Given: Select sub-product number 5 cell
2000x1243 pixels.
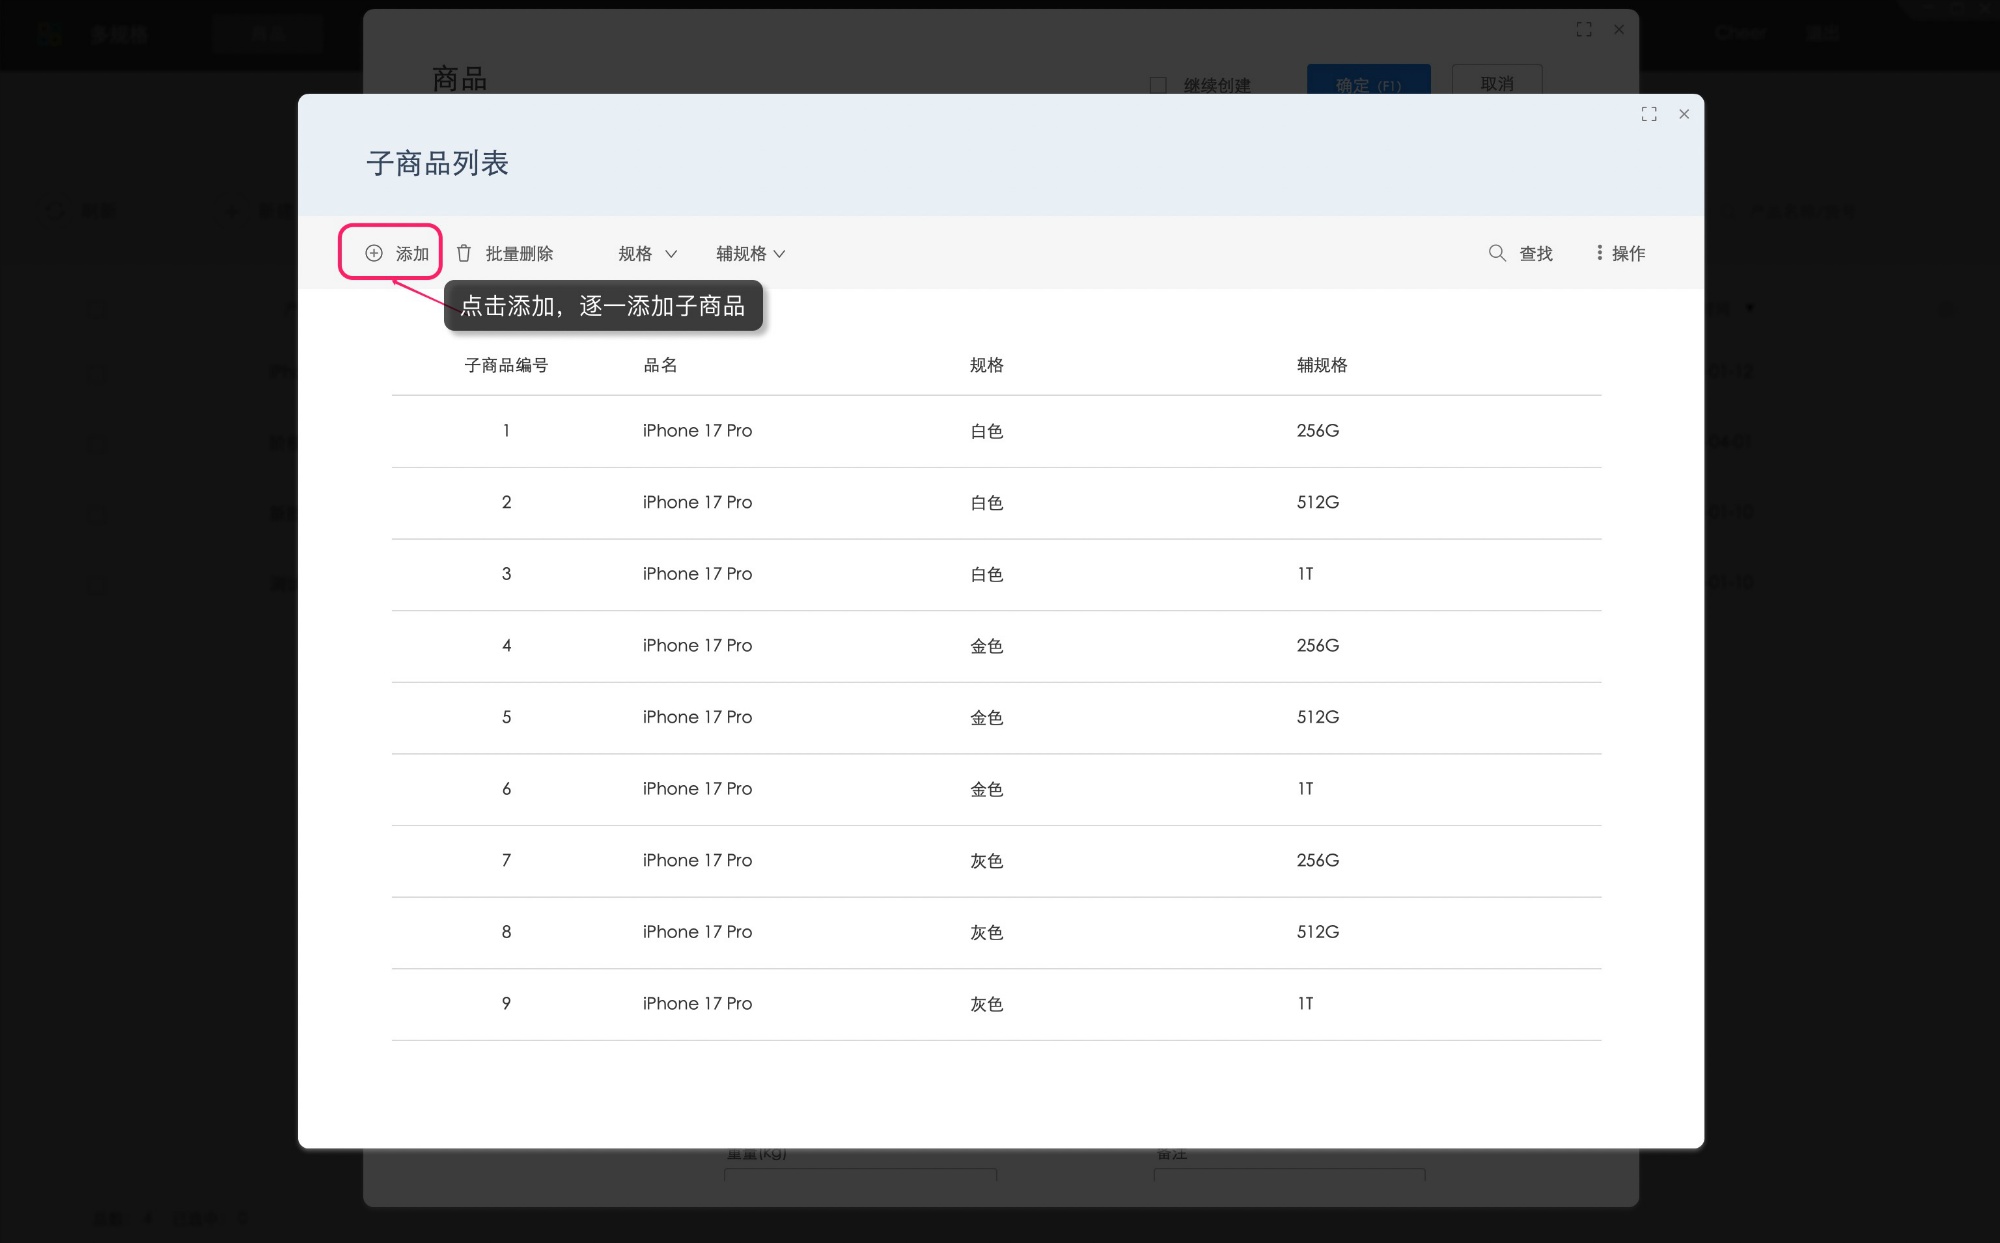Looking at the screenshot, I should point(506,717).
